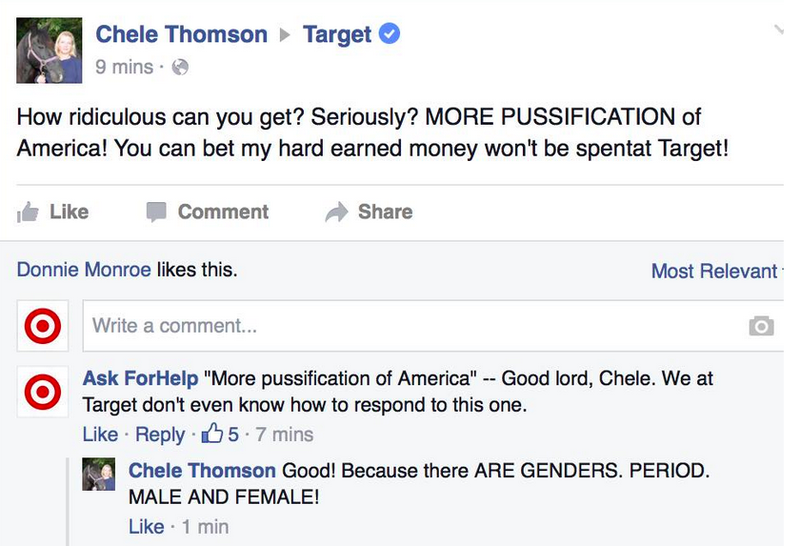Screen dimensions: 800x546
Task: Reply to Ask ForHelp's comment
Action: pos(160,435)
